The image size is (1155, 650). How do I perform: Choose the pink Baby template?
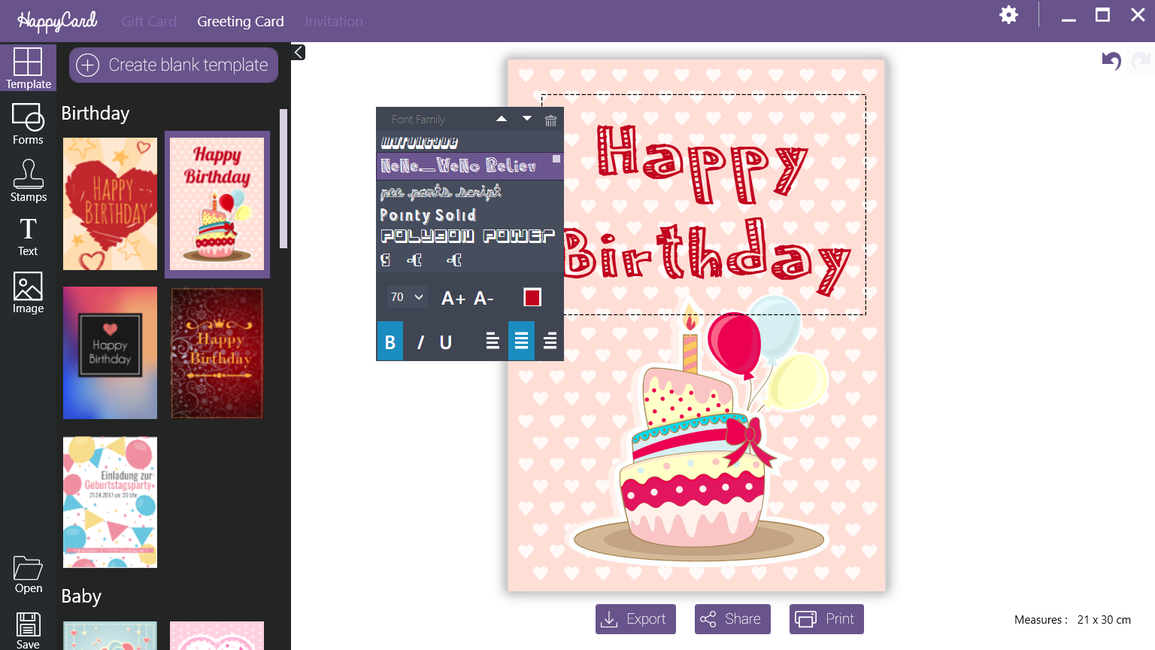tap(217, 635)
